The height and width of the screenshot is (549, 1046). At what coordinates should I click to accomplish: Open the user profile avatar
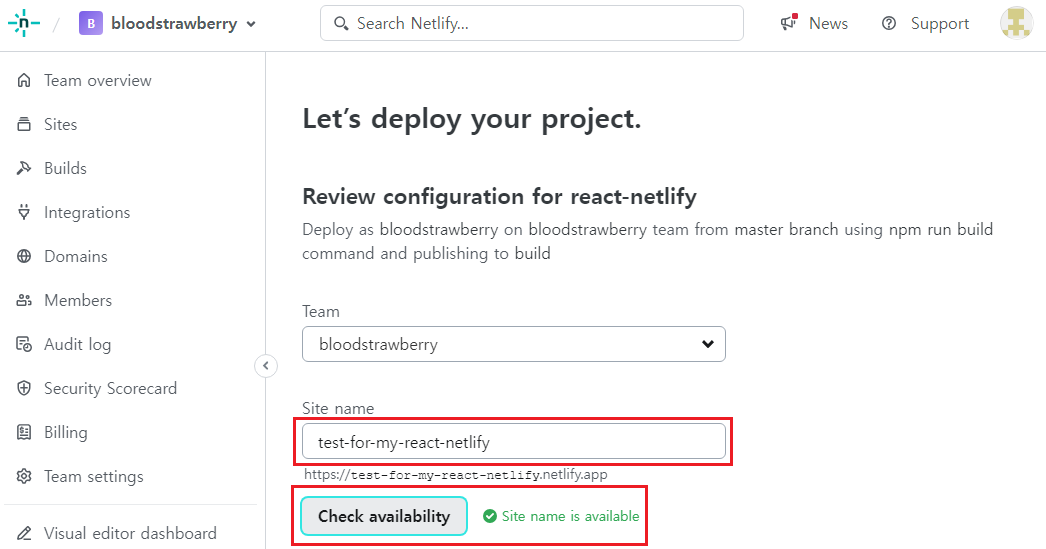pyautogui.click(x=1016, y=23)
